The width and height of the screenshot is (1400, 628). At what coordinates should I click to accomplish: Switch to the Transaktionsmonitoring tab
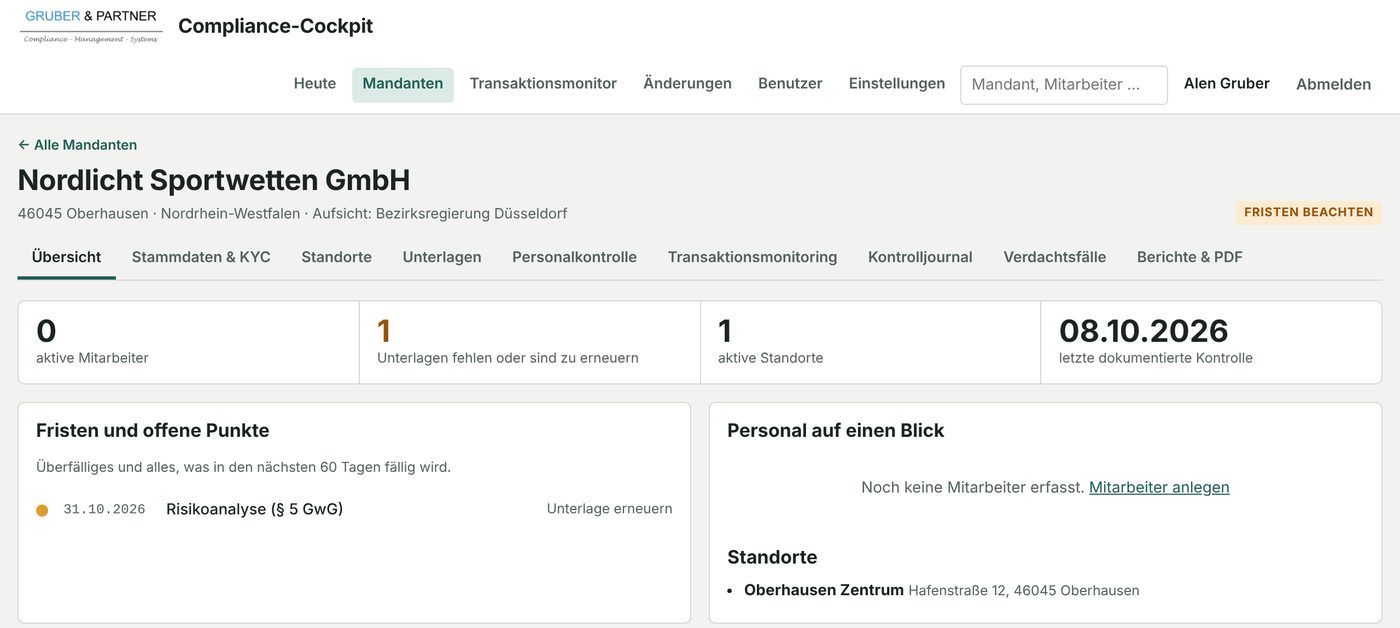tap(753, 257)
